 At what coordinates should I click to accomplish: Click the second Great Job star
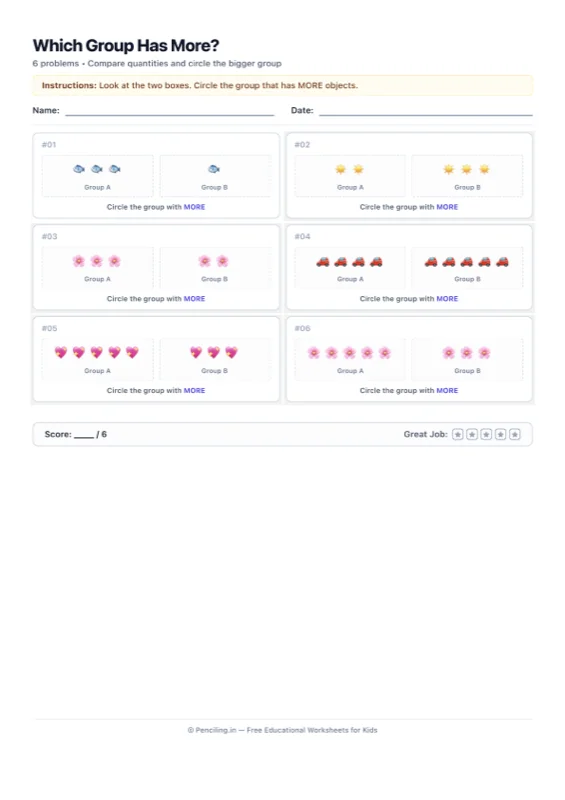(x=472, y=434)
